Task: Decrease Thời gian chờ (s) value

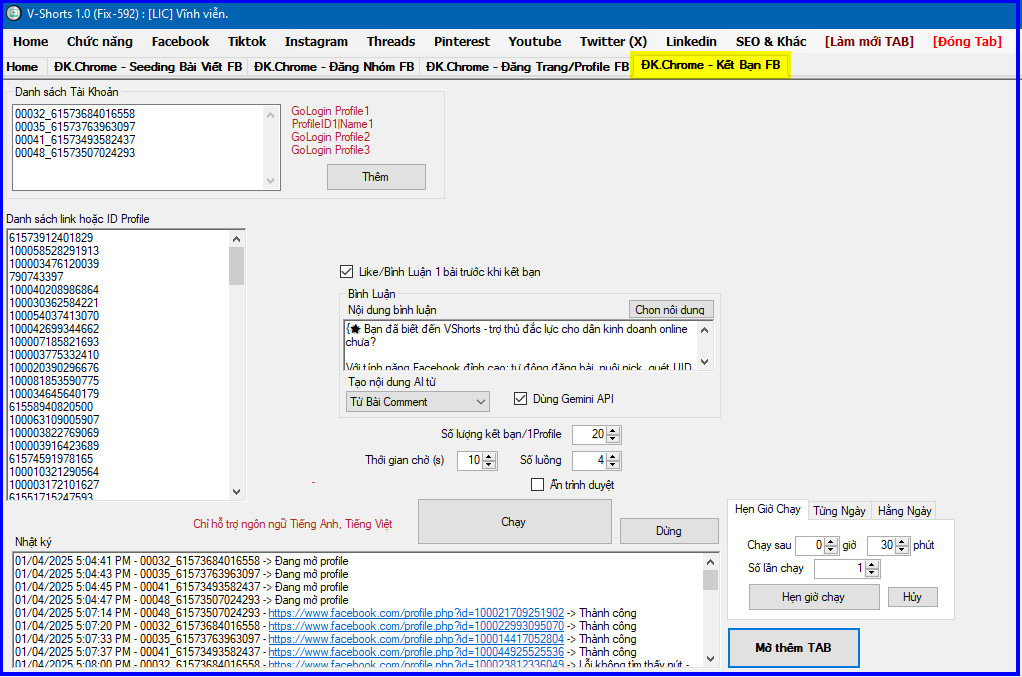Action: click(489, 465)
